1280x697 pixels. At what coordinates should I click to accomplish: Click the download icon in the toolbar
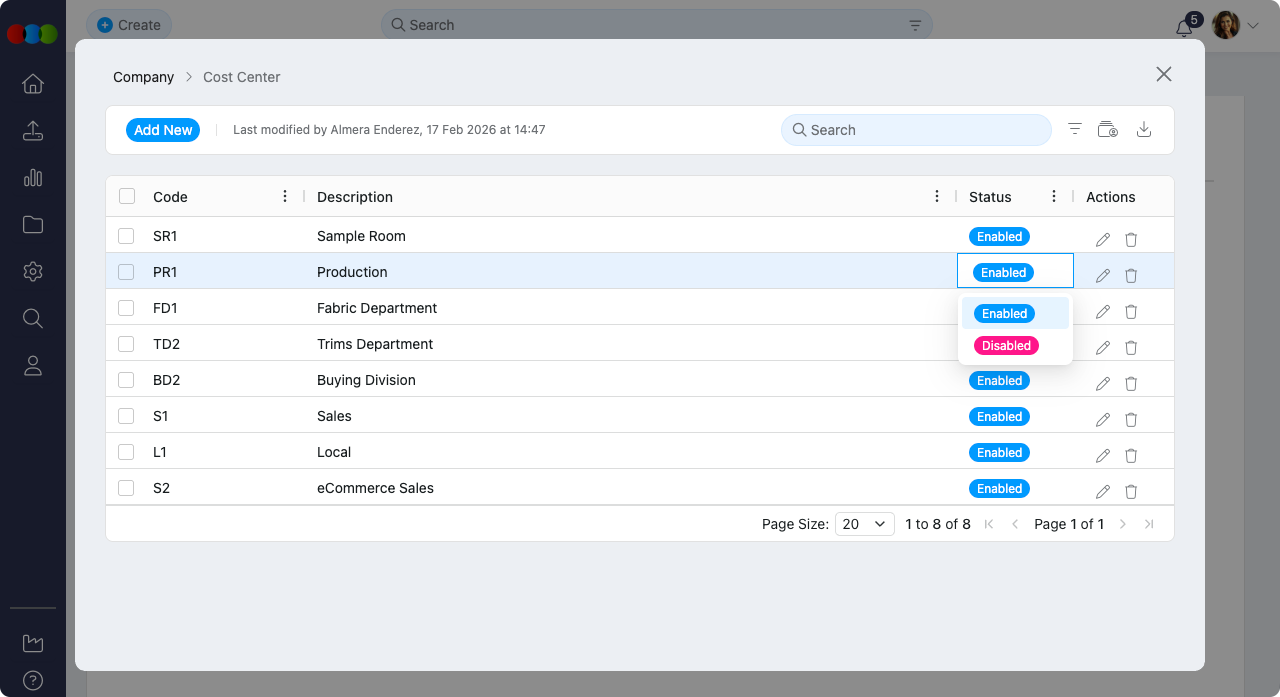1145,130
